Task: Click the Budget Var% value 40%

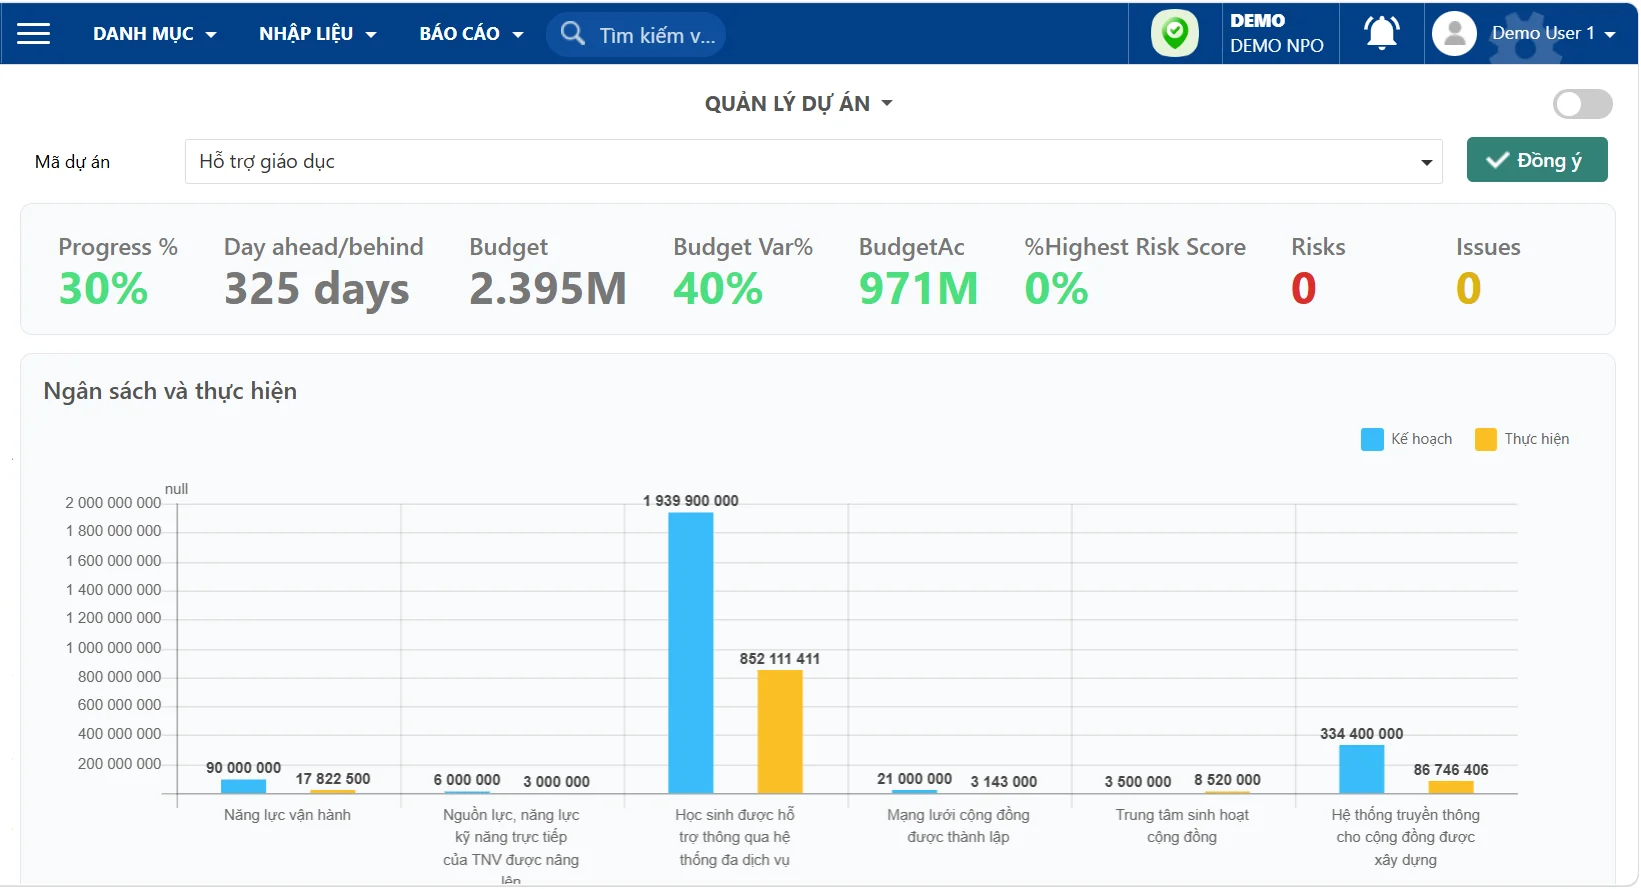Action: (718, 289)
